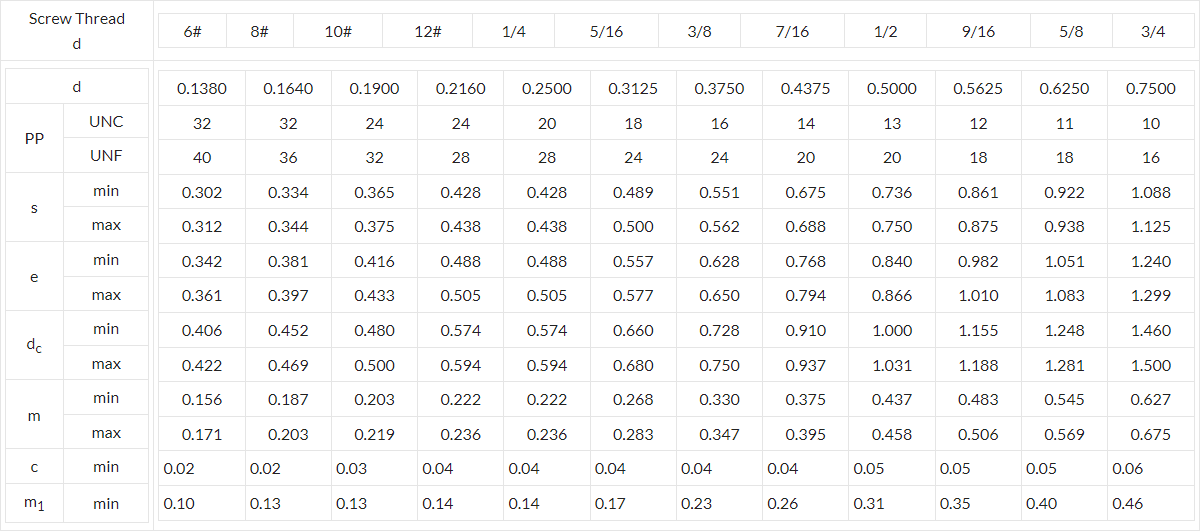Click the 5/16 thread size header
The height and width of the screenshot is (531, 1200).
click(x=606, y=31)
